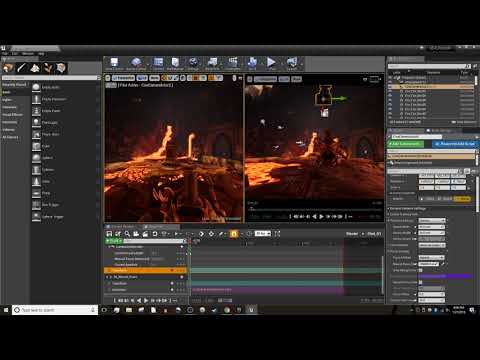Click Sequencer save icon
The image size is (480, 360).
point(109,234)
